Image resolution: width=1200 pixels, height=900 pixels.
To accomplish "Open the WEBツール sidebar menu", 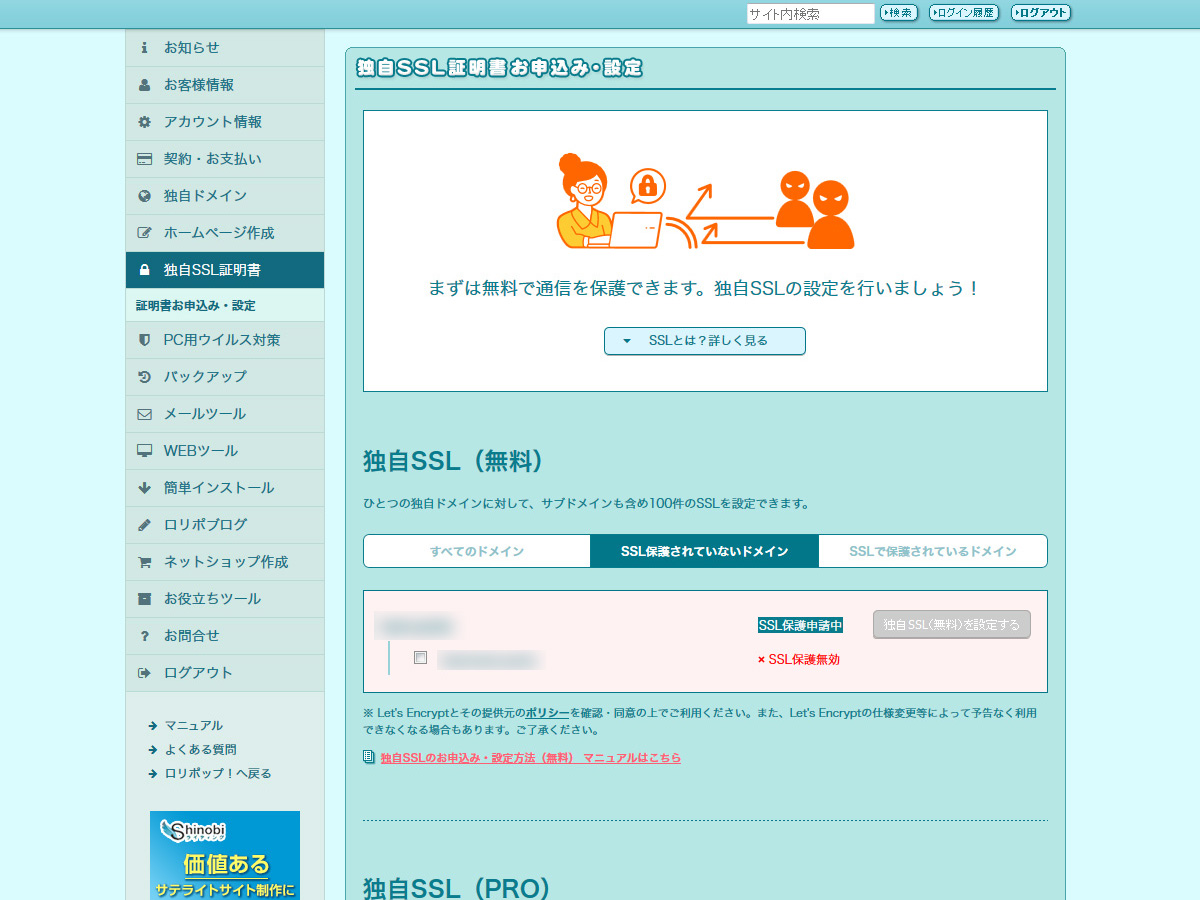I will (x=200, y=451).
